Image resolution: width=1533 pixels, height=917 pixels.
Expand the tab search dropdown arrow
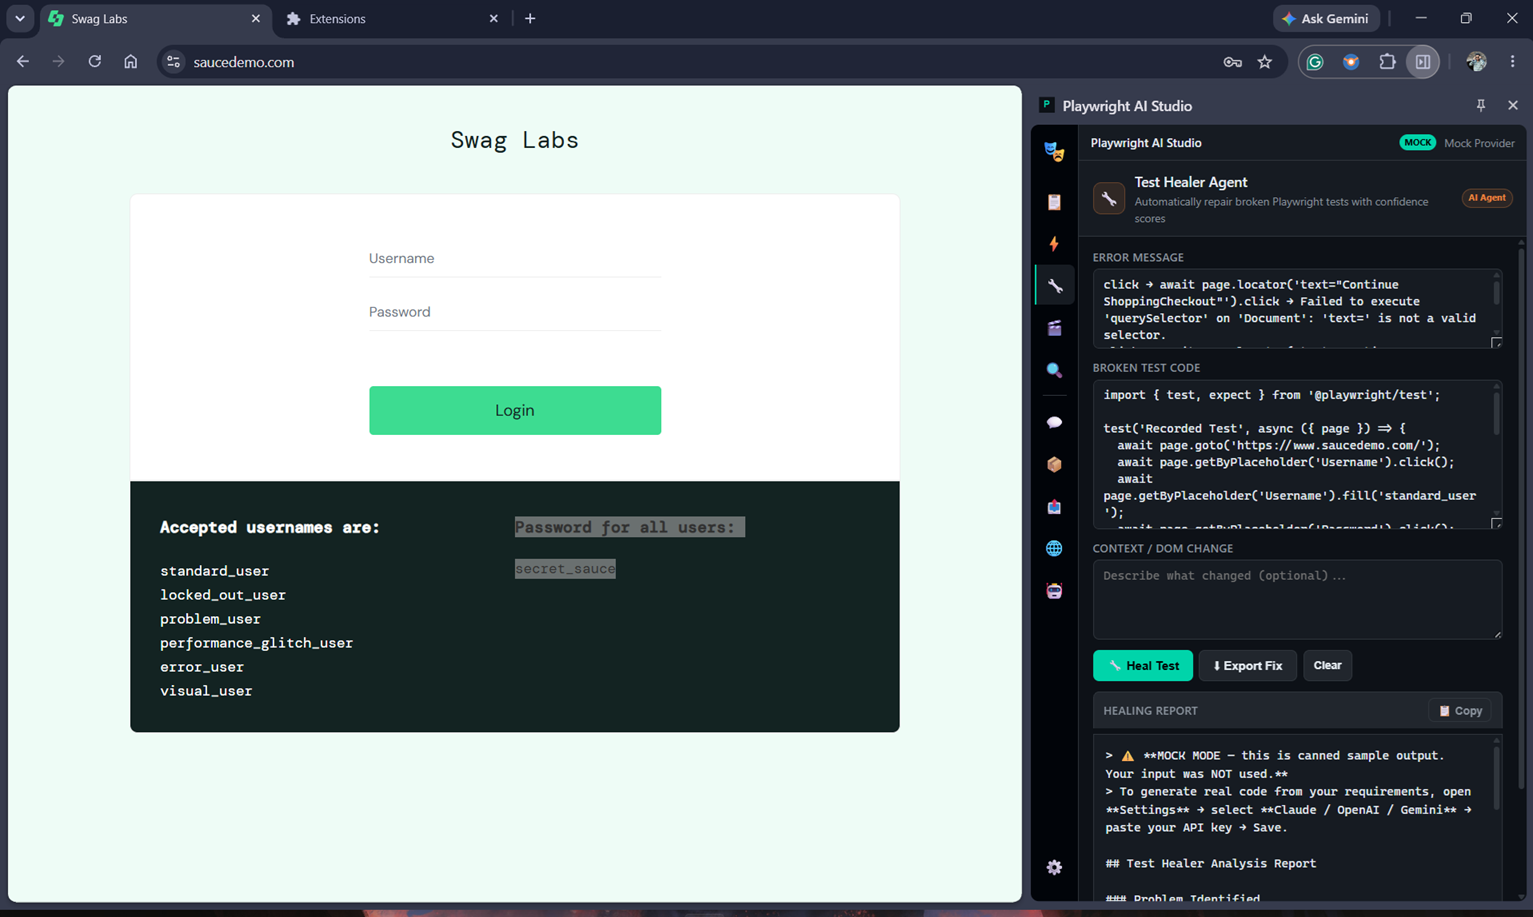(20, 18)
